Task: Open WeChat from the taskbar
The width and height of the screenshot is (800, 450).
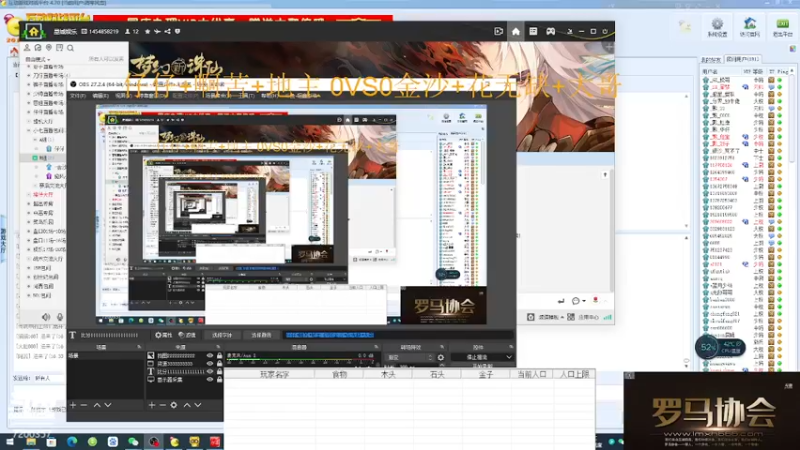Action: pos(133,442)
